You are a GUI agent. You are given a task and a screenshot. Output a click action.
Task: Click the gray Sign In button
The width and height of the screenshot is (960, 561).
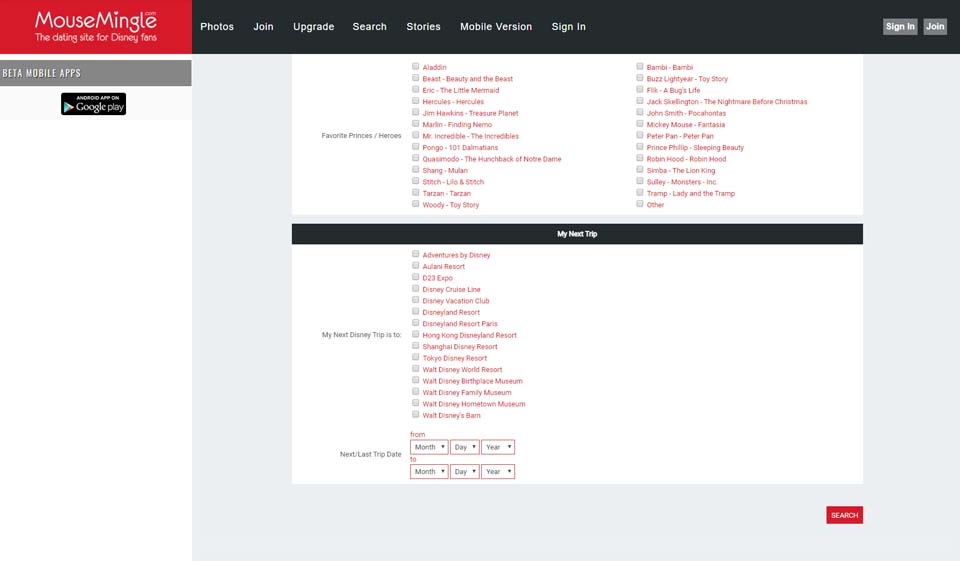click(900, 27)
